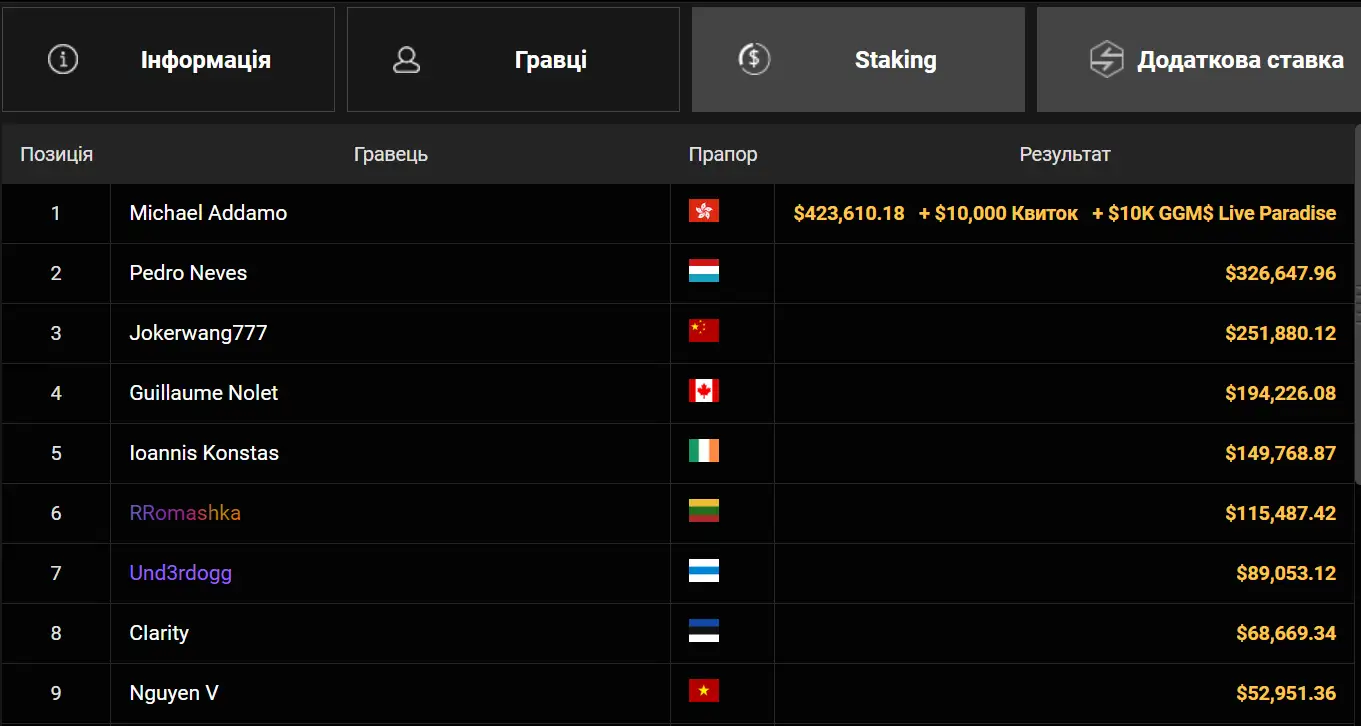The image size is (1361, 726).
Task: Select player name Und3rdogg
Action: coord(181,573)
